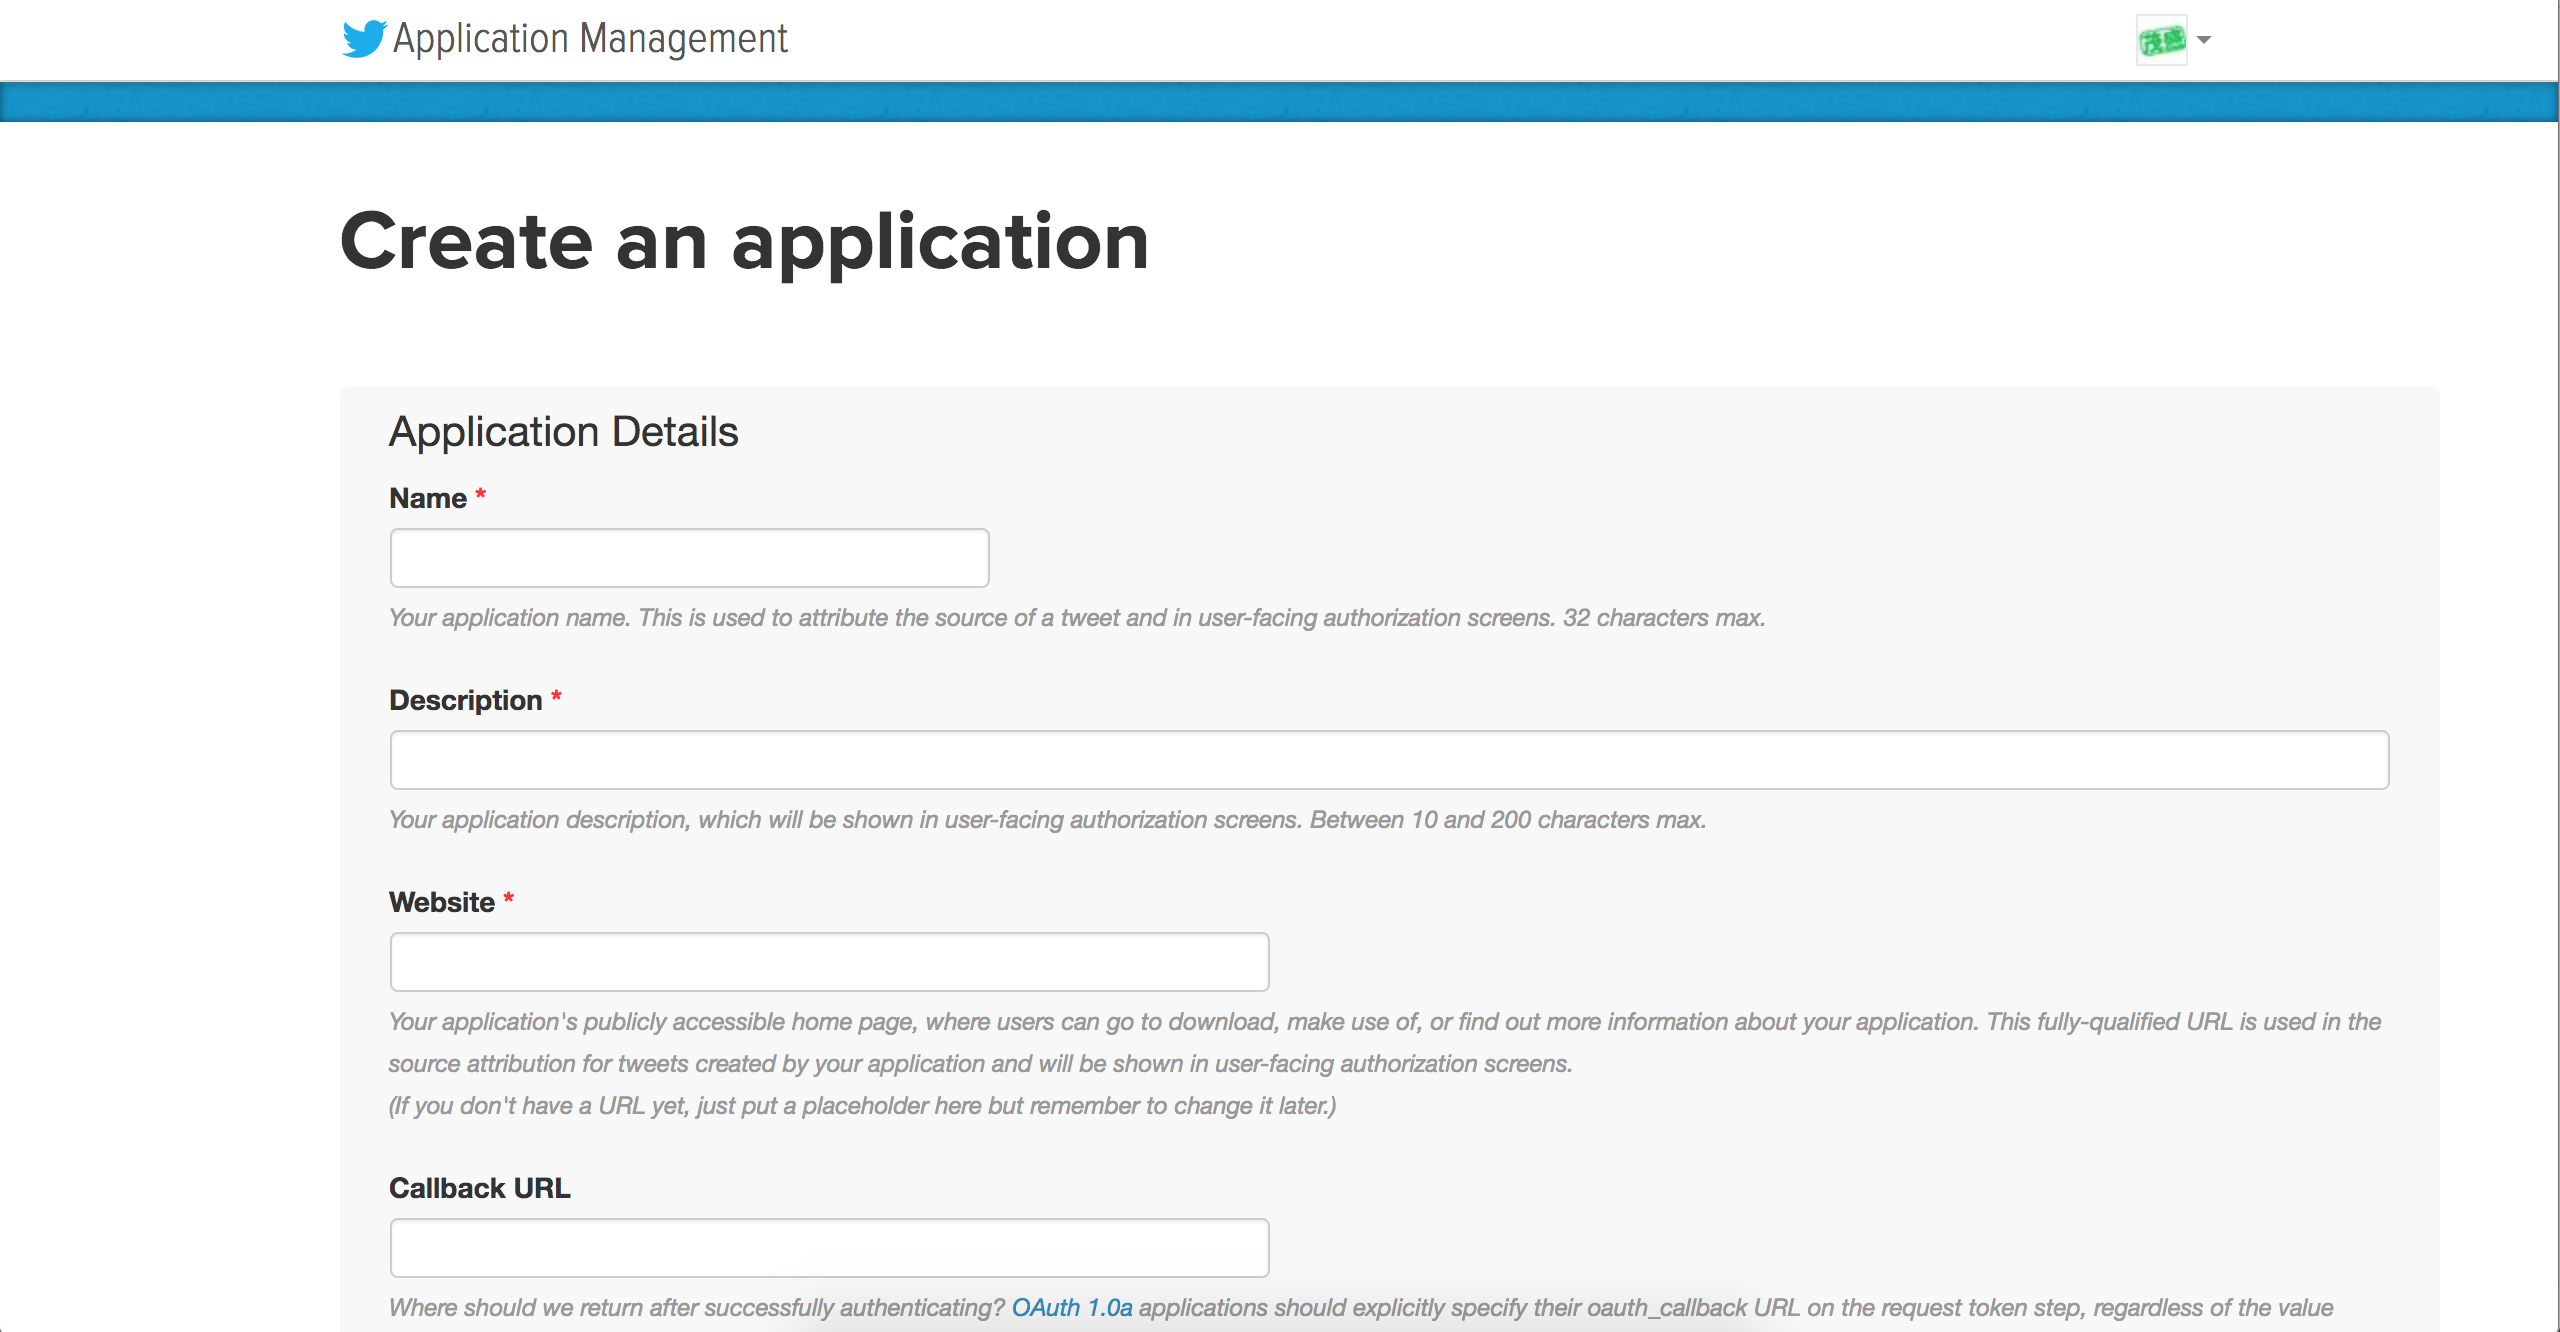This screenshot has height=1332, width=2560.
Task: Click the blue banner bar
Action: click(1279, 102)
